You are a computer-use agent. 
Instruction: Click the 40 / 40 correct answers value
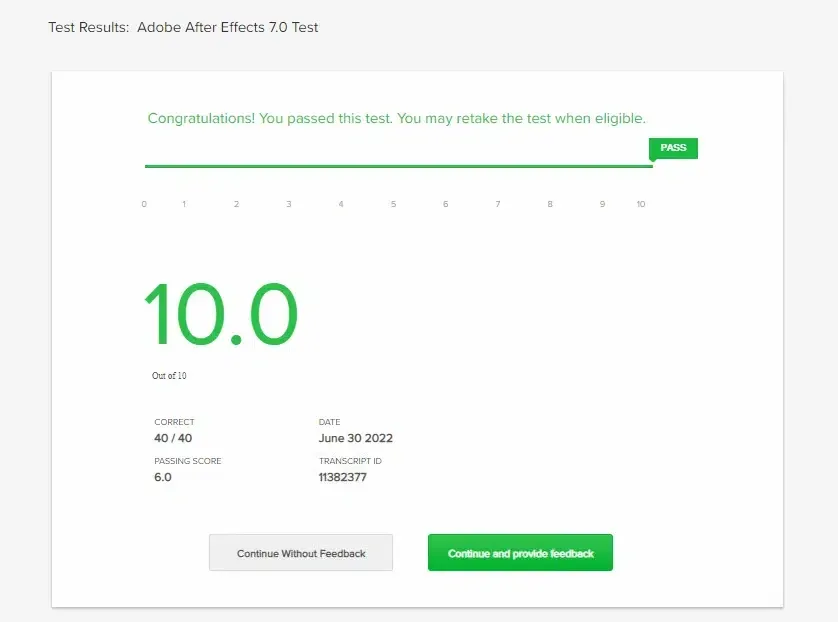(173, 438)
